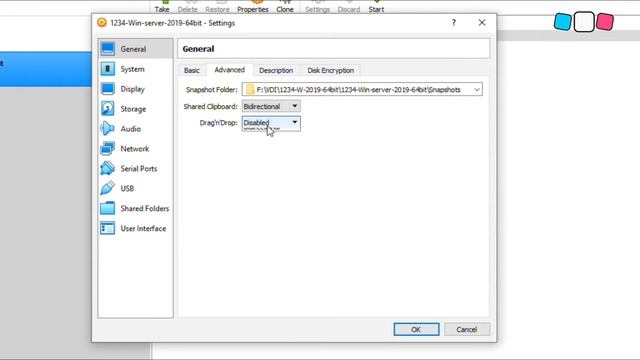The width and height of the screenshot is (640, 360).
Task: Select the Shared Folders label text
Action: [145, 208]
